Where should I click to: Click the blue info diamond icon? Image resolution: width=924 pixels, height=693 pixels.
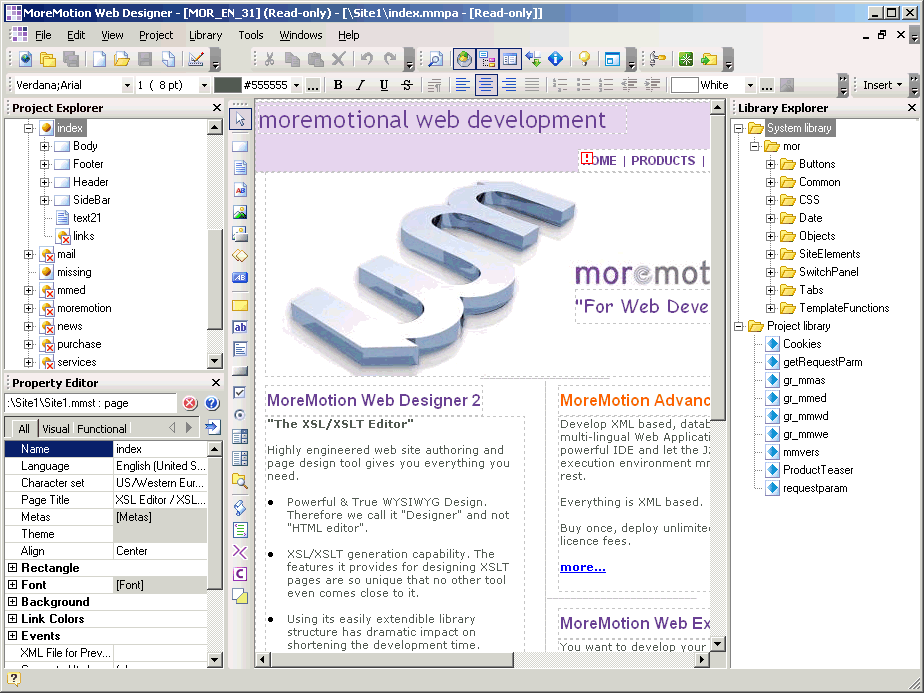pyautogui.click(x=555, y=59)
